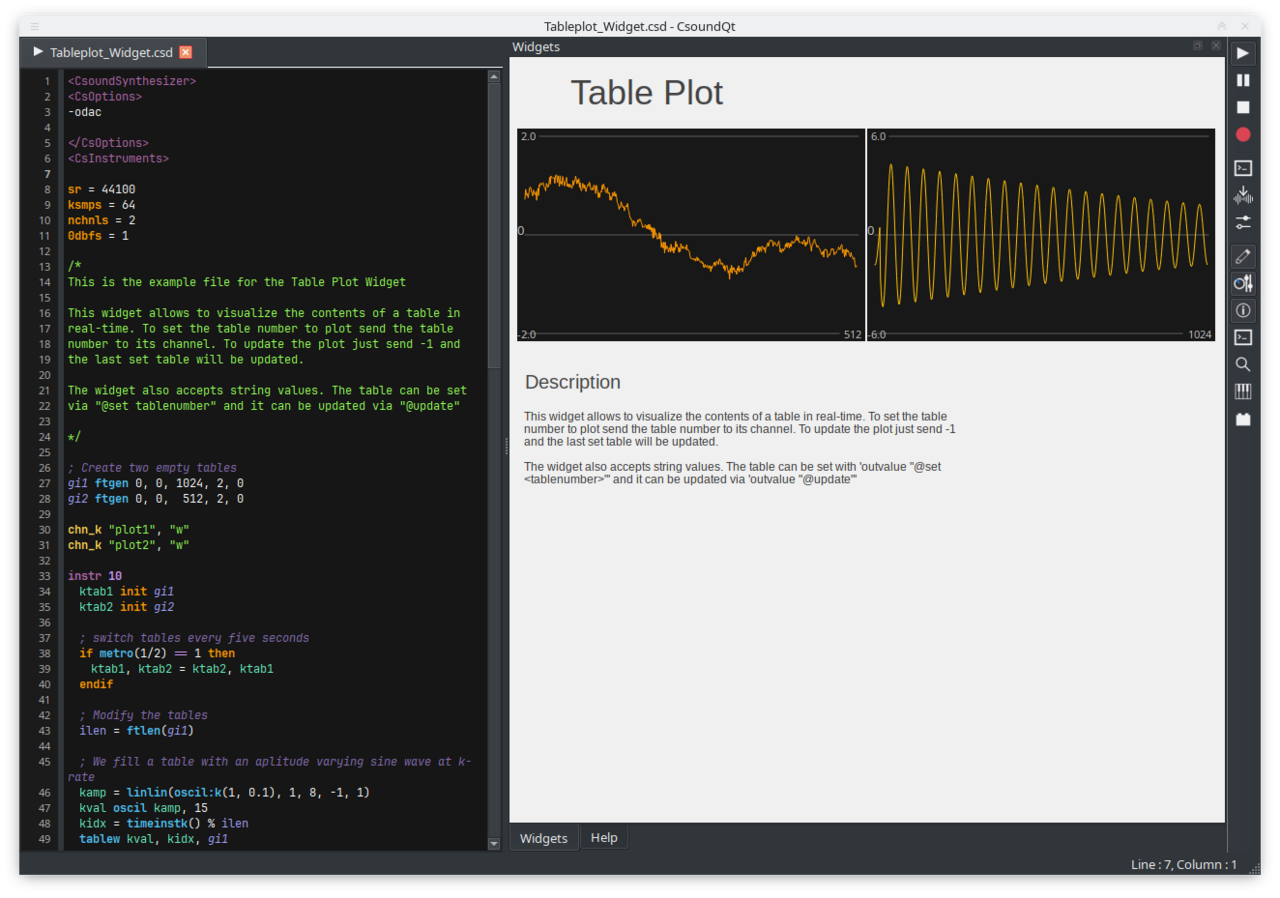Click the red record button
The height and width of the screenshot is (898, 1280).
pyautogui.click(x=1243, y=134)
